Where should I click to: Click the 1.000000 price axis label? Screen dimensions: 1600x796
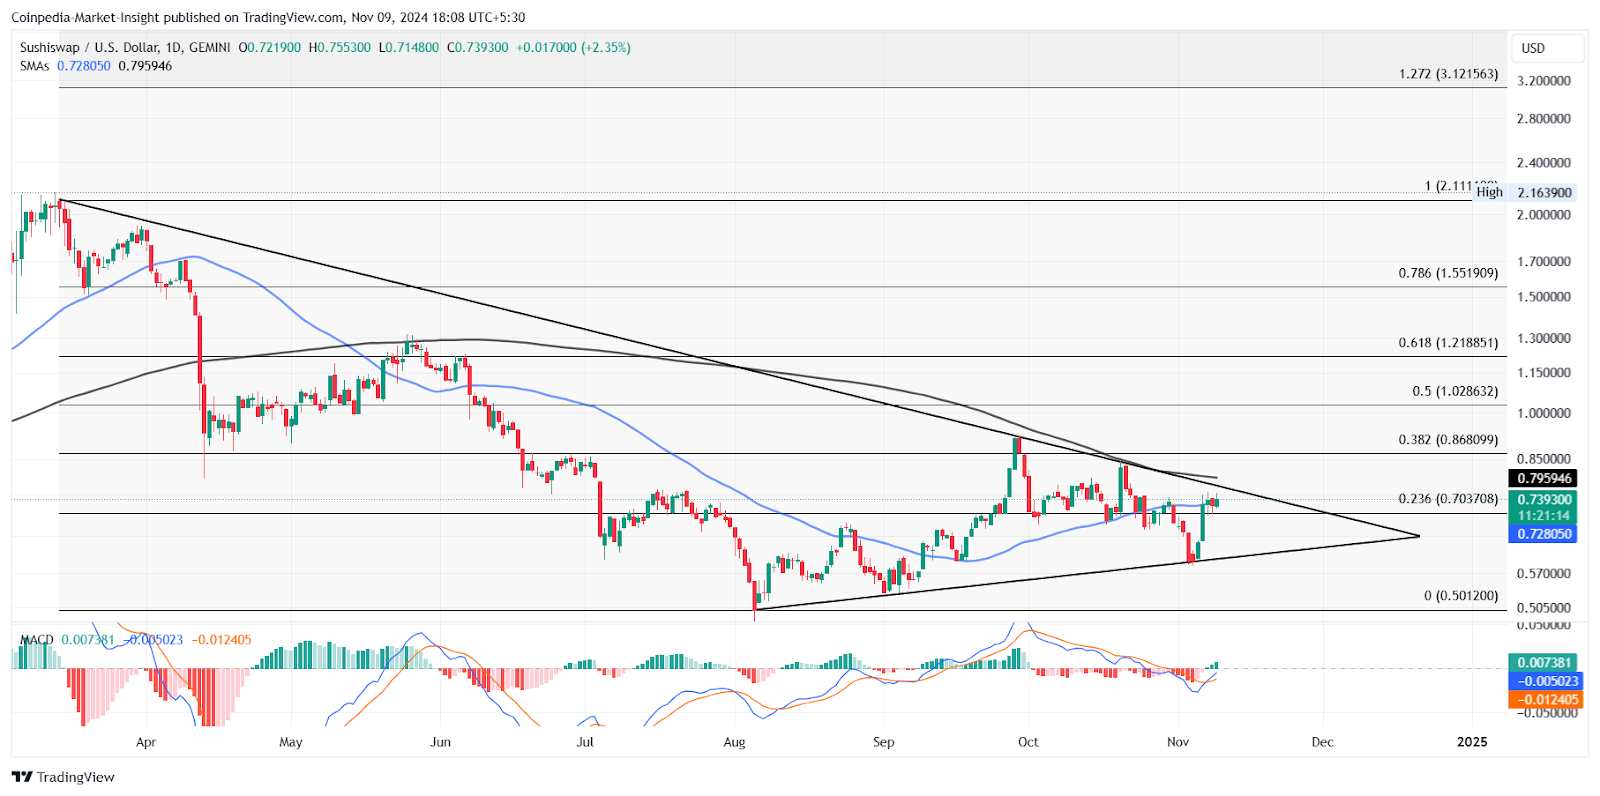pyautogui.click(x=1544, y=413)
